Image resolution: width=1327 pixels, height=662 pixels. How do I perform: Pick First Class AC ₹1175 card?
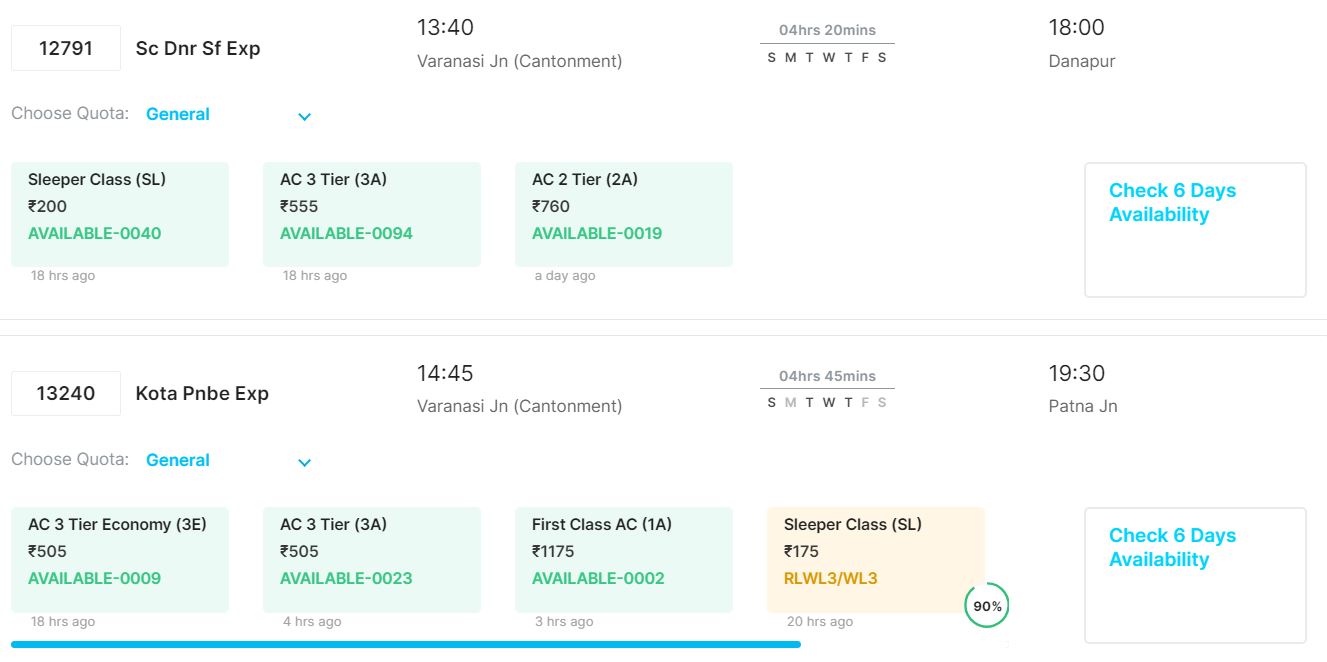[624, 559]
